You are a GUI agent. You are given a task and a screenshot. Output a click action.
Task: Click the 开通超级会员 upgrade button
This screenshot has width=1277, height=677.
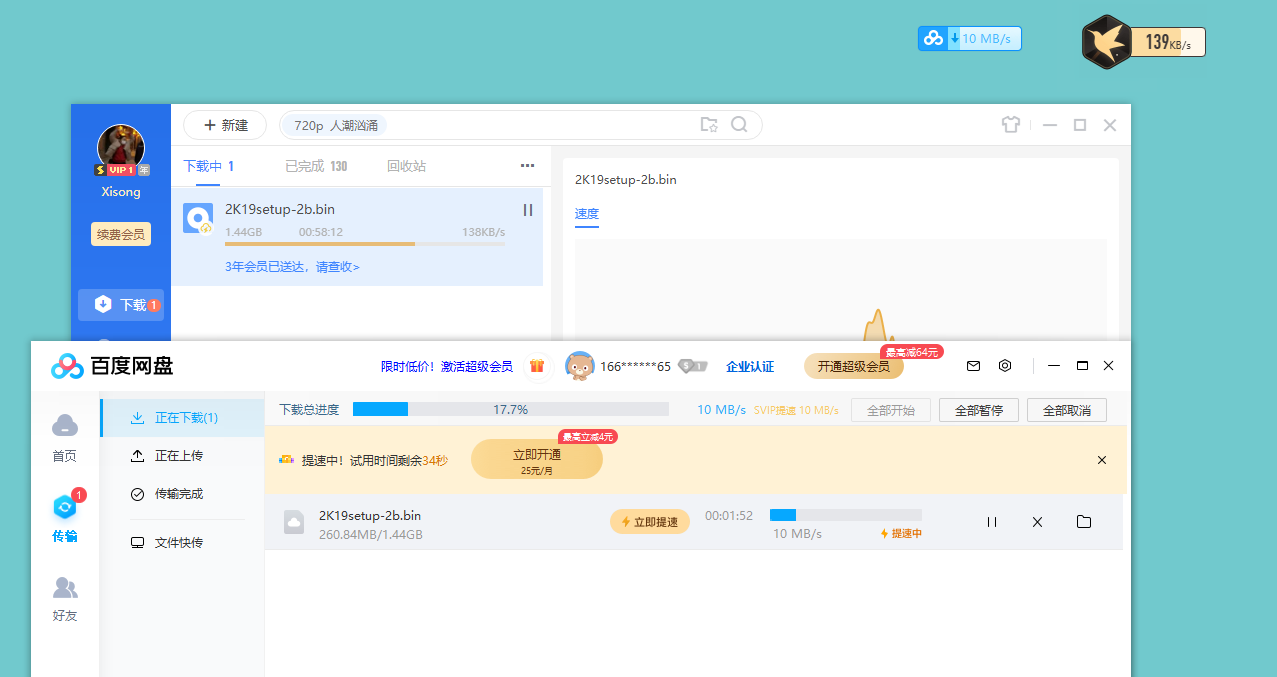click(x=854, y=366)
